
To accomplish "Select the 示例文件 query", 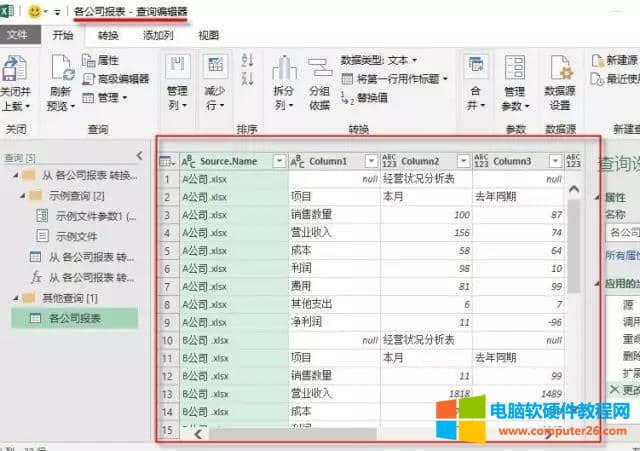I will point(76,236).
